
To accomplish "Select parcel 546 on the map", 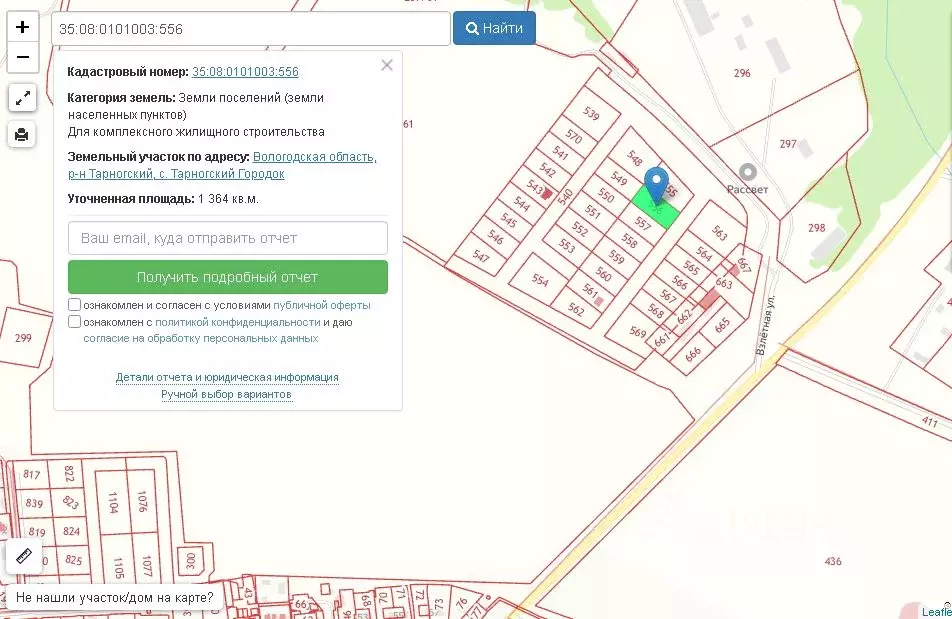I will pyautogui.click(x=495, y=237).
